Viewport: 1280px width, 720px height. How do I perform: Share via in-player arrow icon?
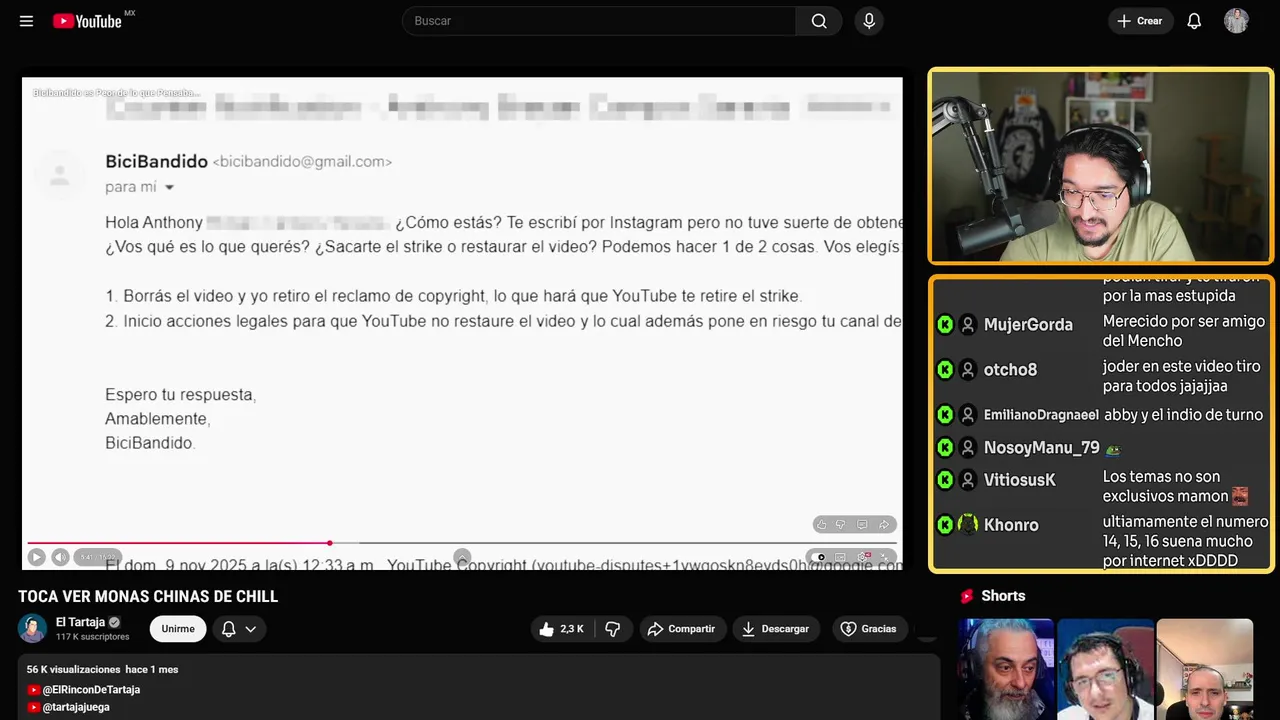point(884,525)
